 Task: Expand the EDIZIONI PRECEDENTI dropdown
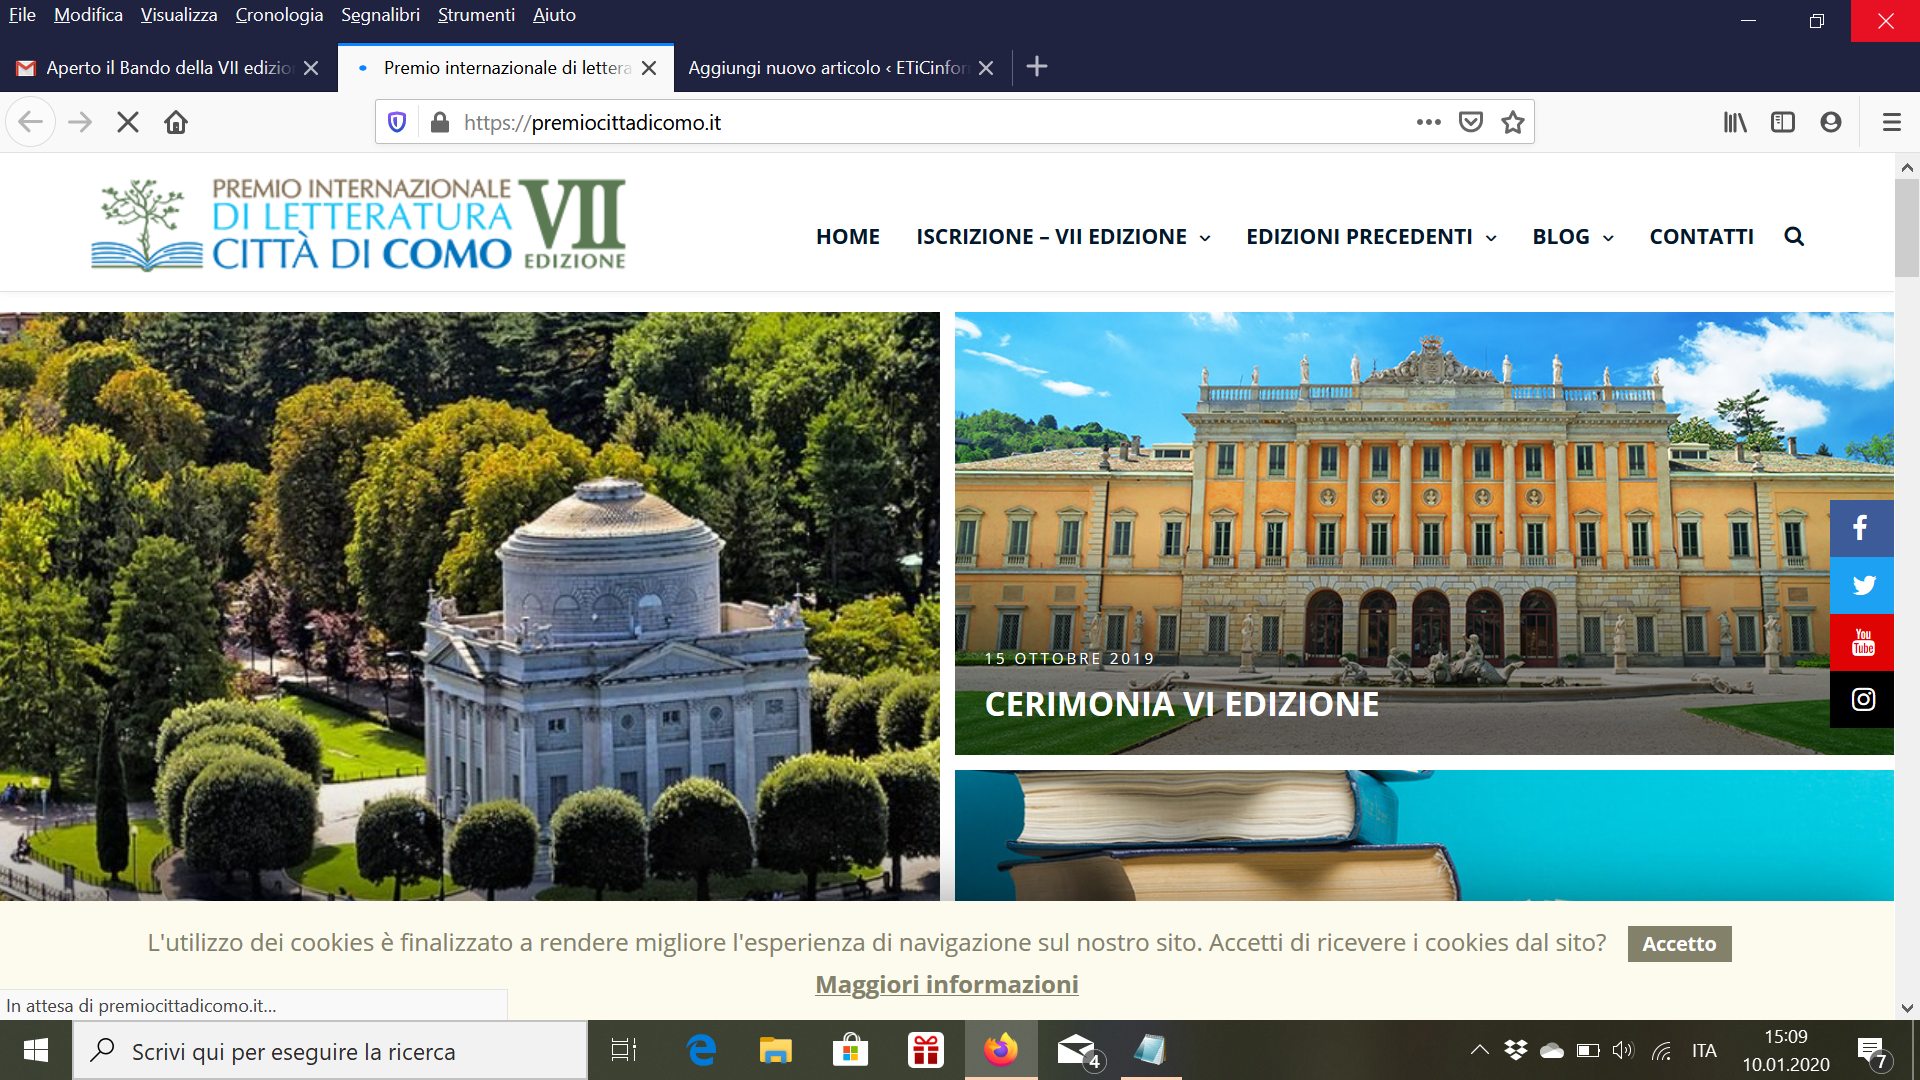pyautogui.click(x=1371, y=236)
